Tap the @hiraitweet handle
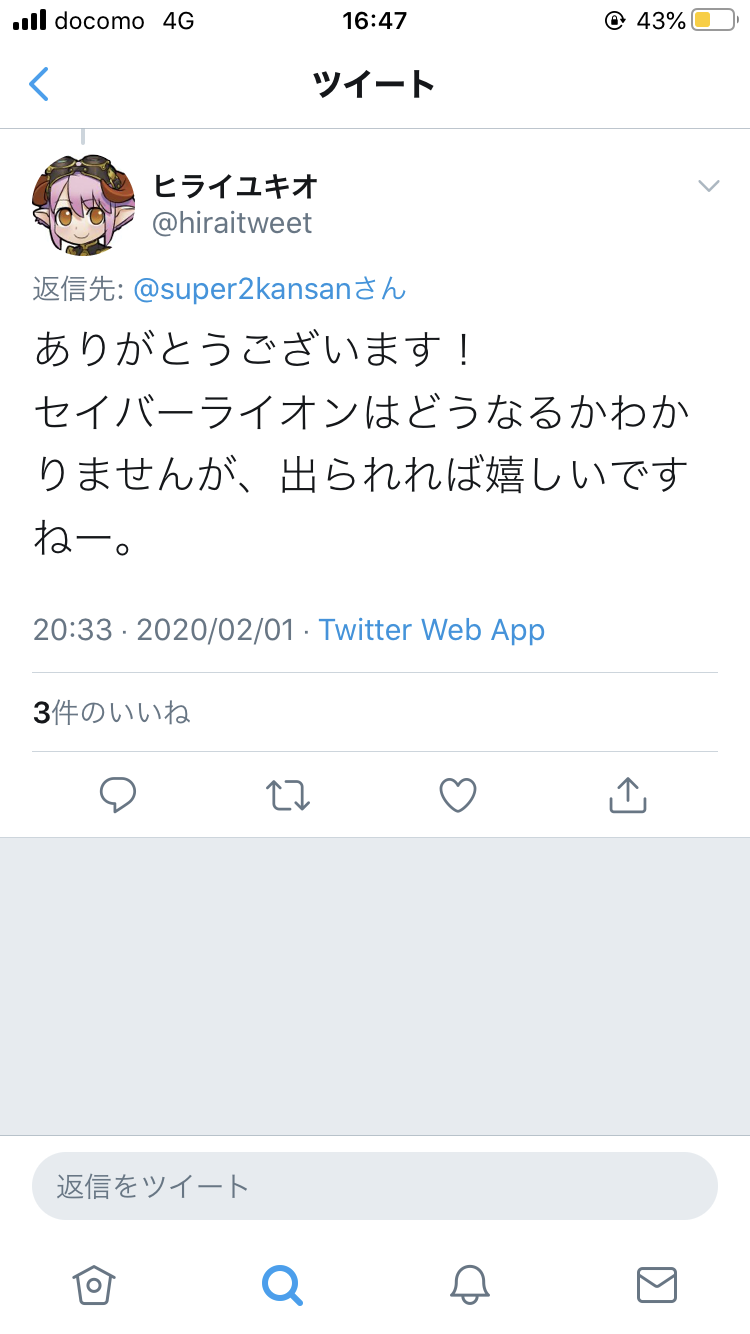The image size is (750, 1334). coord(232,223)
